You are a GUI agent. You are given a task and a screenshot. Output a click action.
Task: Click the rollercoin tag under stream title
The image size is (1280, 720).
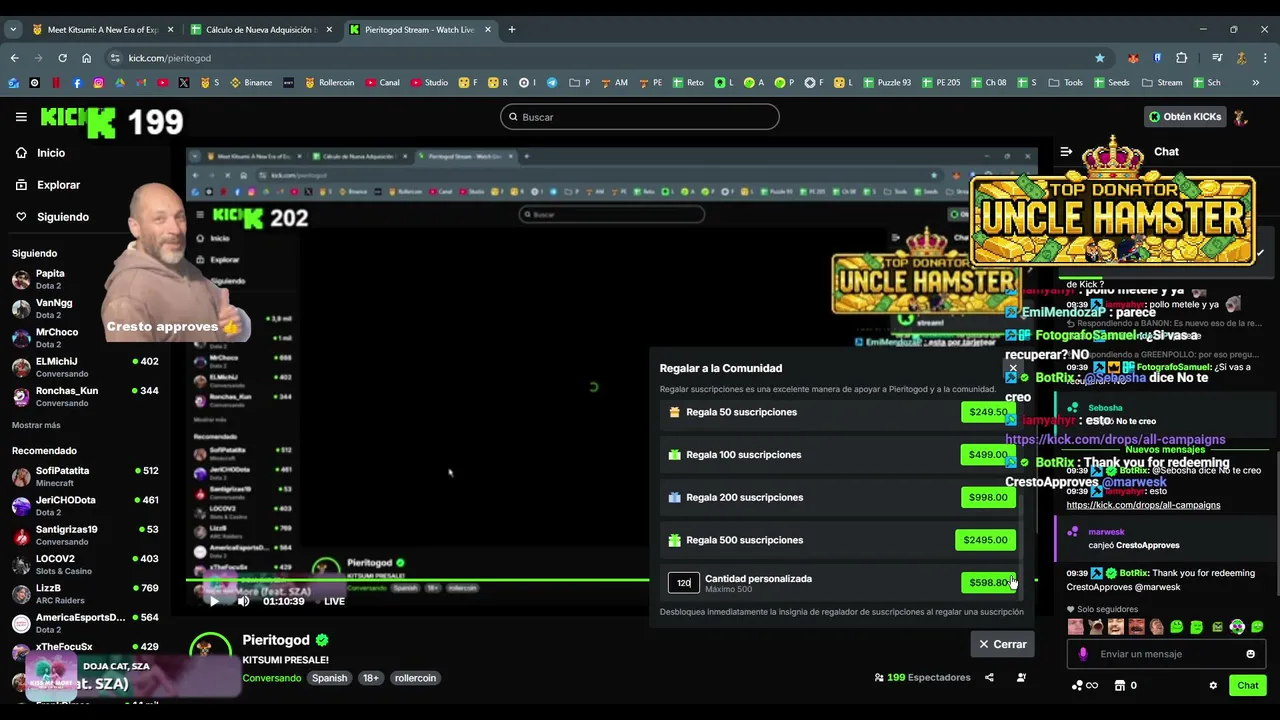(x=415, y=678)
